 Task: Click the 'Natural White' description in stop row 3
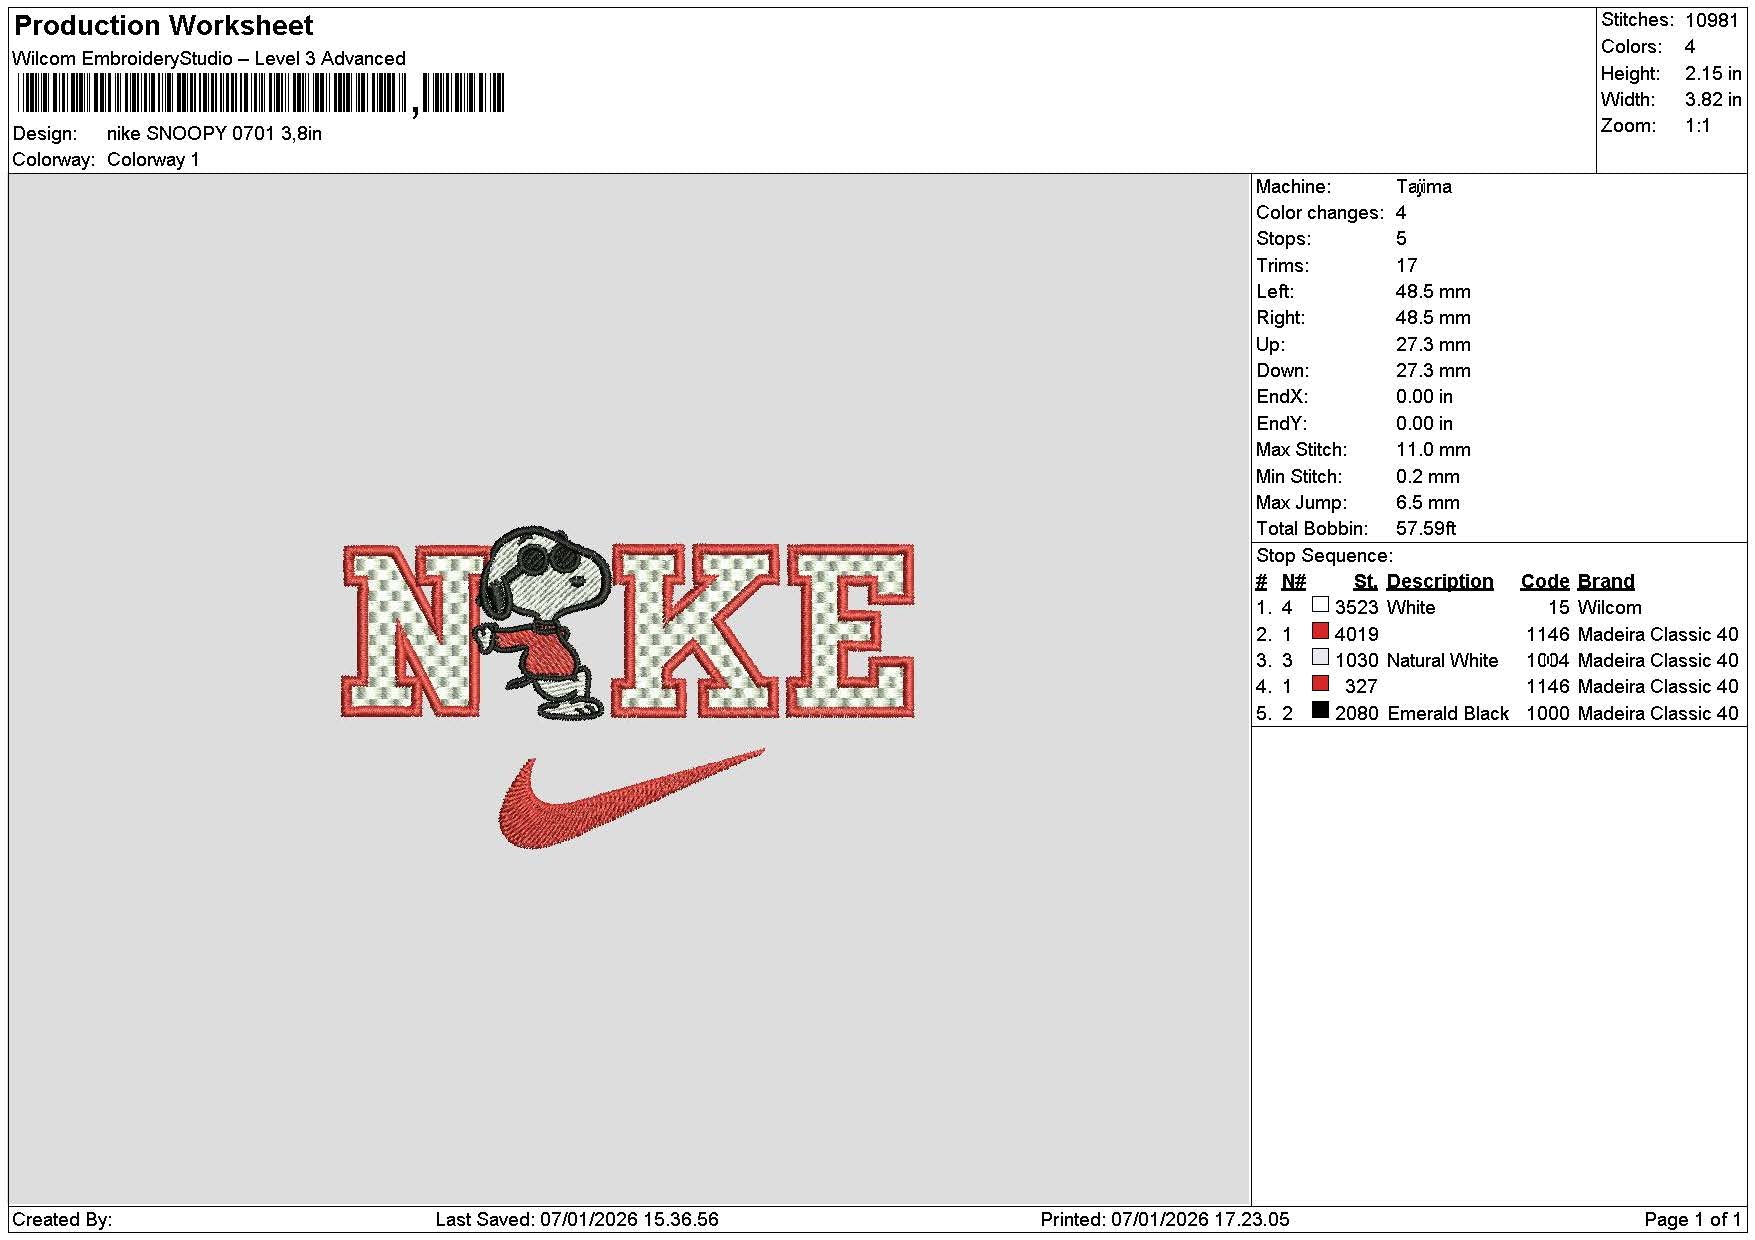pos(1443,661)
